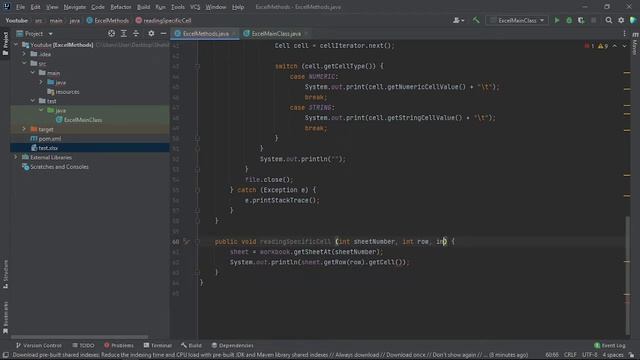Collapse Youtube project root node
Viewport: 640px width, 360px height.
pyautogui.click(x=16, y=45)
